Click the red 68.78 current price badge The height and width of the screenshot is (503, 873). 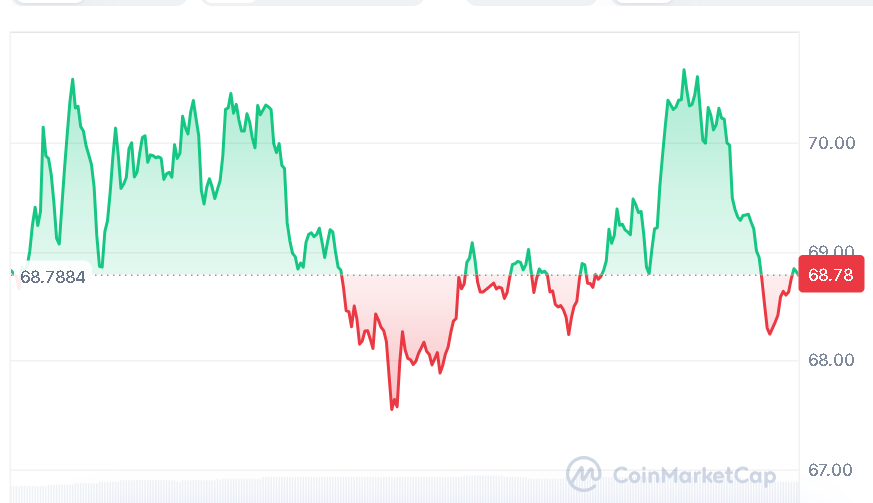point(830,275)
